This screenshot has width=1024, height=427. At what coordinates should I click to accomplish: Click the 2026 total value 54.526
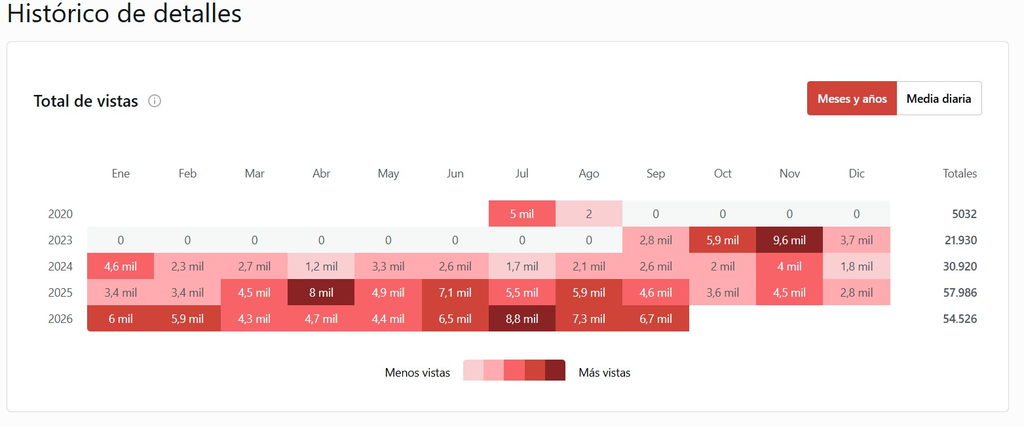point(960,319)
